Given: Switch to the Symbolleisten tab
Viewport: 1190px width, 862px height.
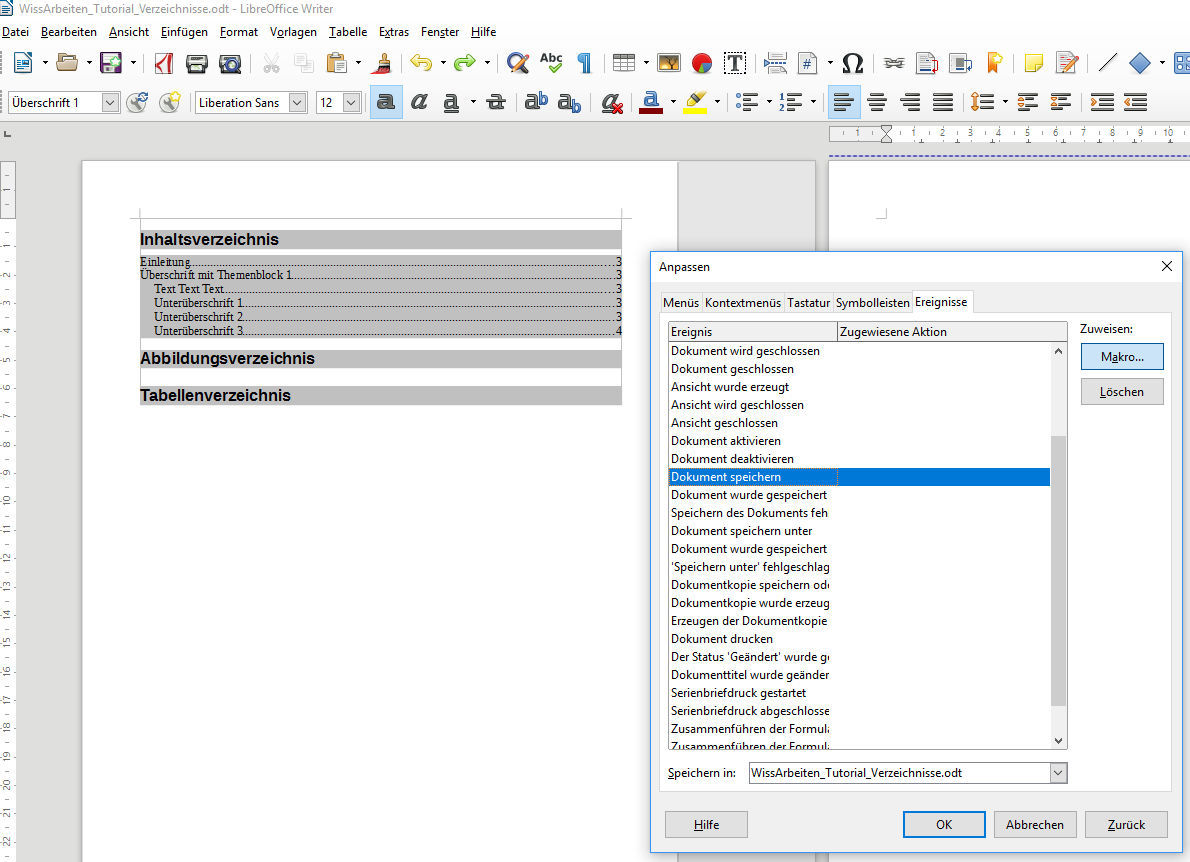Looking at the screenshot, I should click(873, 303).
